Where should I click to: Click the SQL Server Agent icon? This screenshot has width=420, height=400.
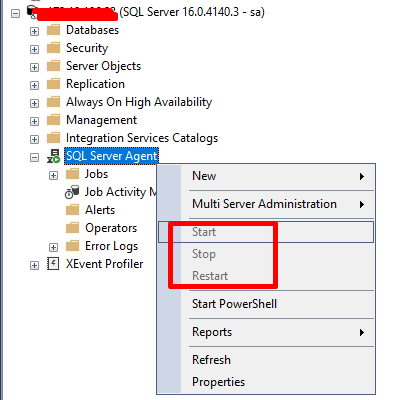(53, 156)
